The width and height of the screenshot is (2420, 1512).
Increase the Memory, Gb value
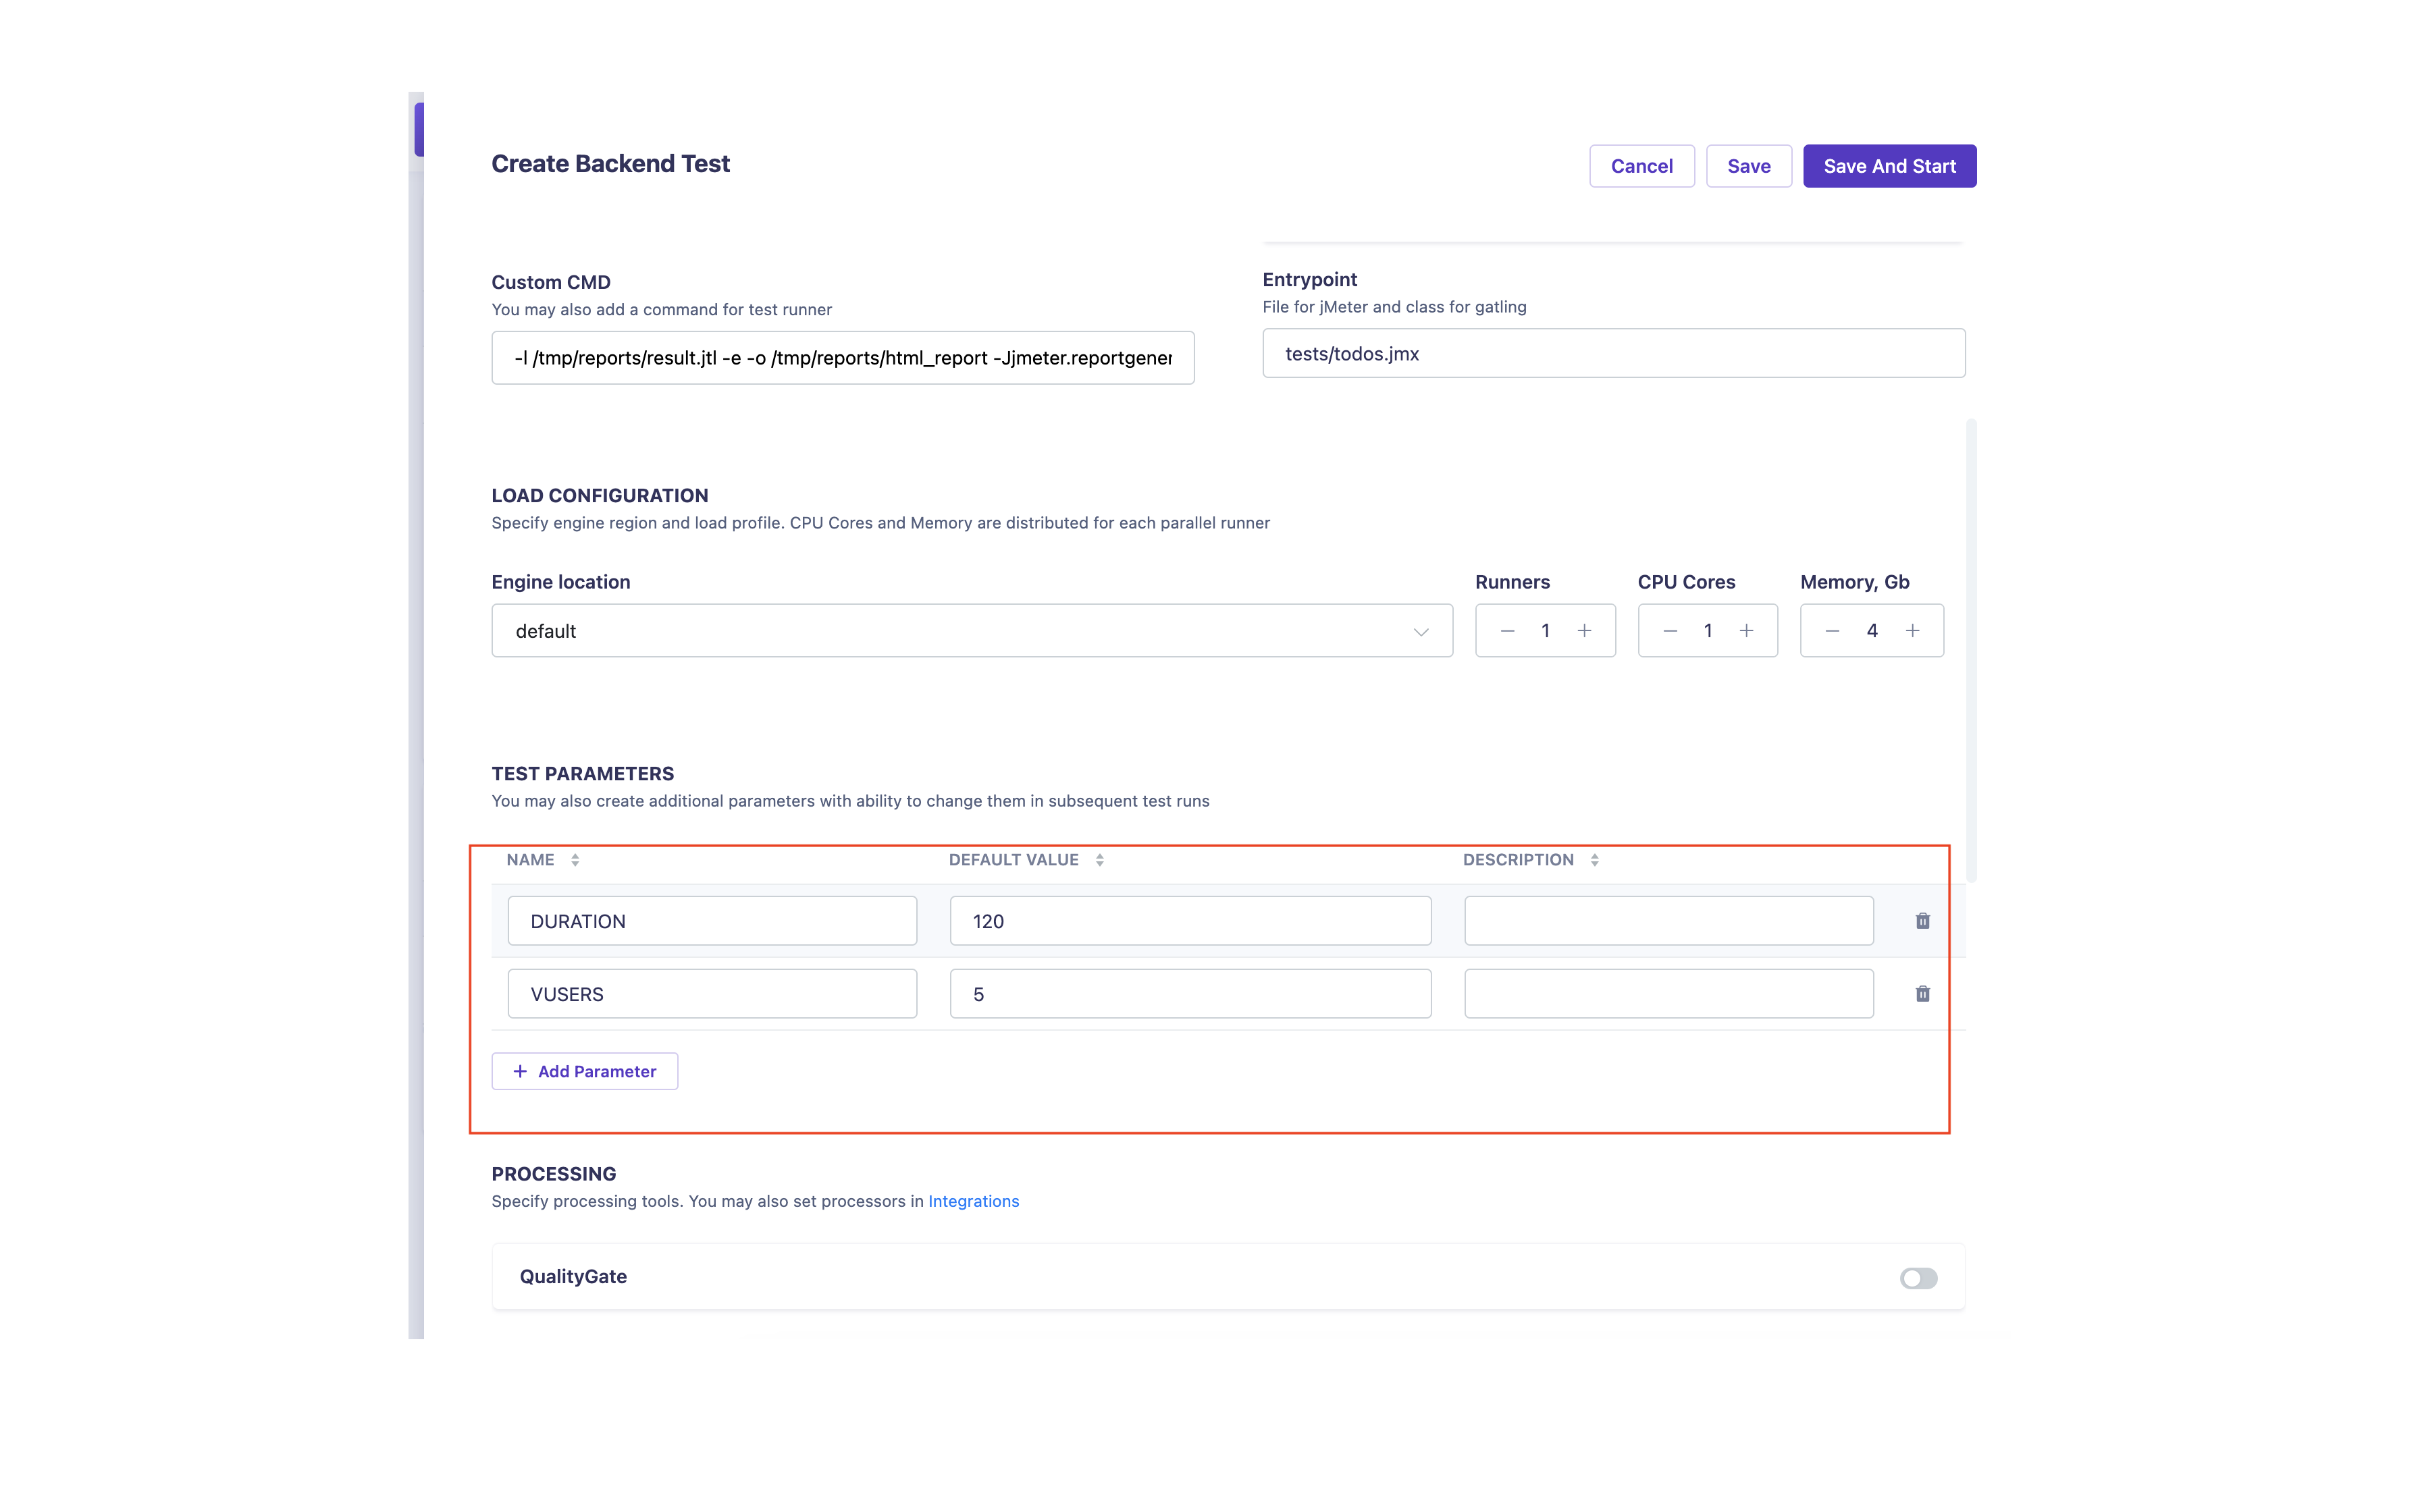coord(1912,631)
